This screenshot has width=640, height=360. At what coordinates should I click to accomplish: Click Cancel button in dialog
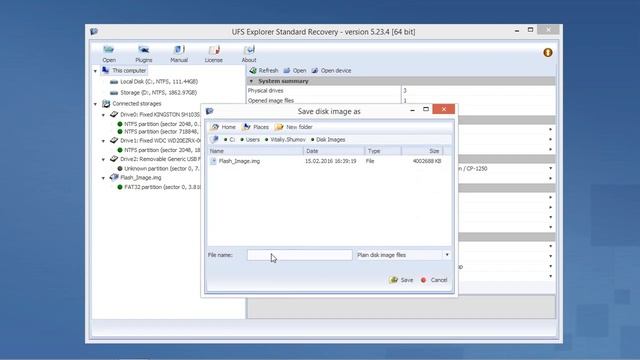[434, 280]
